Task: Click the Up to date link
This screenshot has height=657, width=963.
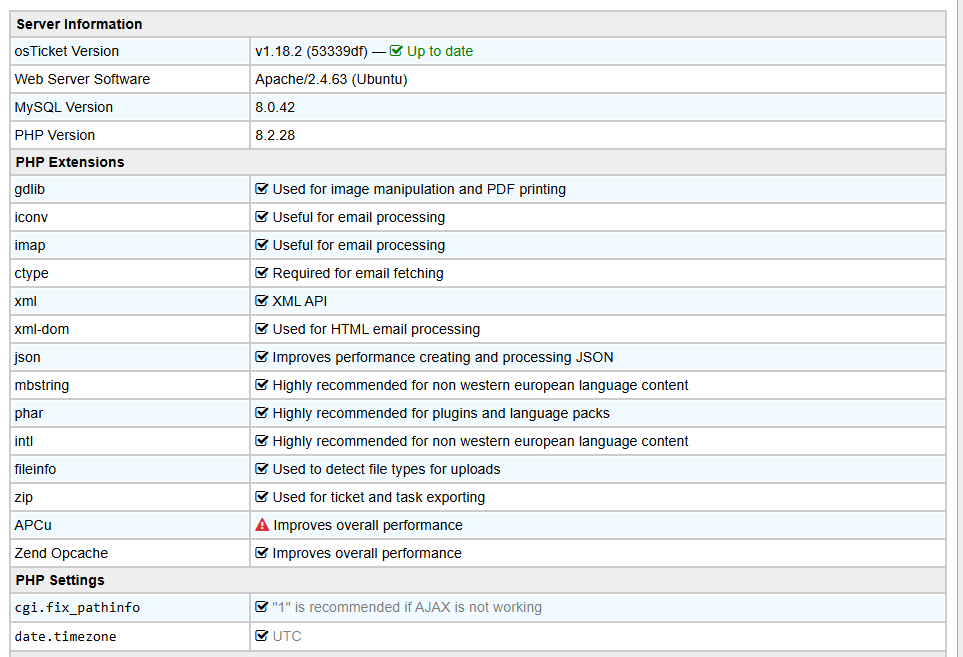Action: 440,52
